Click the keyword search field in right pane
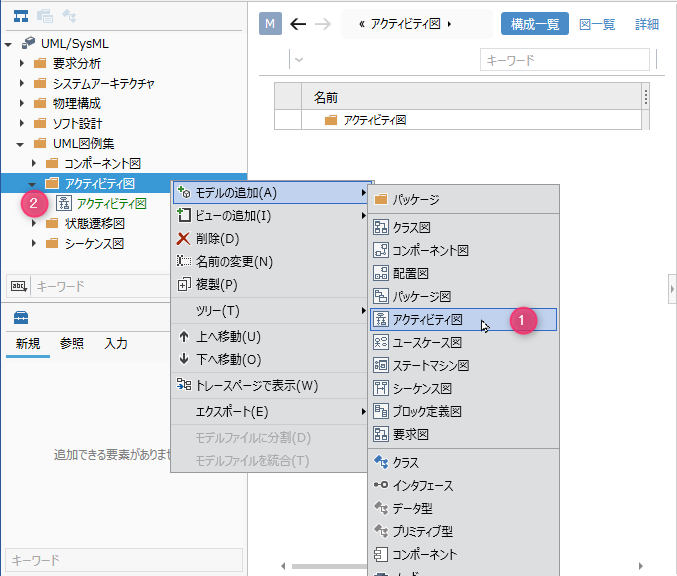This screenshot has width=677, height=576. [x=564, y=60]
